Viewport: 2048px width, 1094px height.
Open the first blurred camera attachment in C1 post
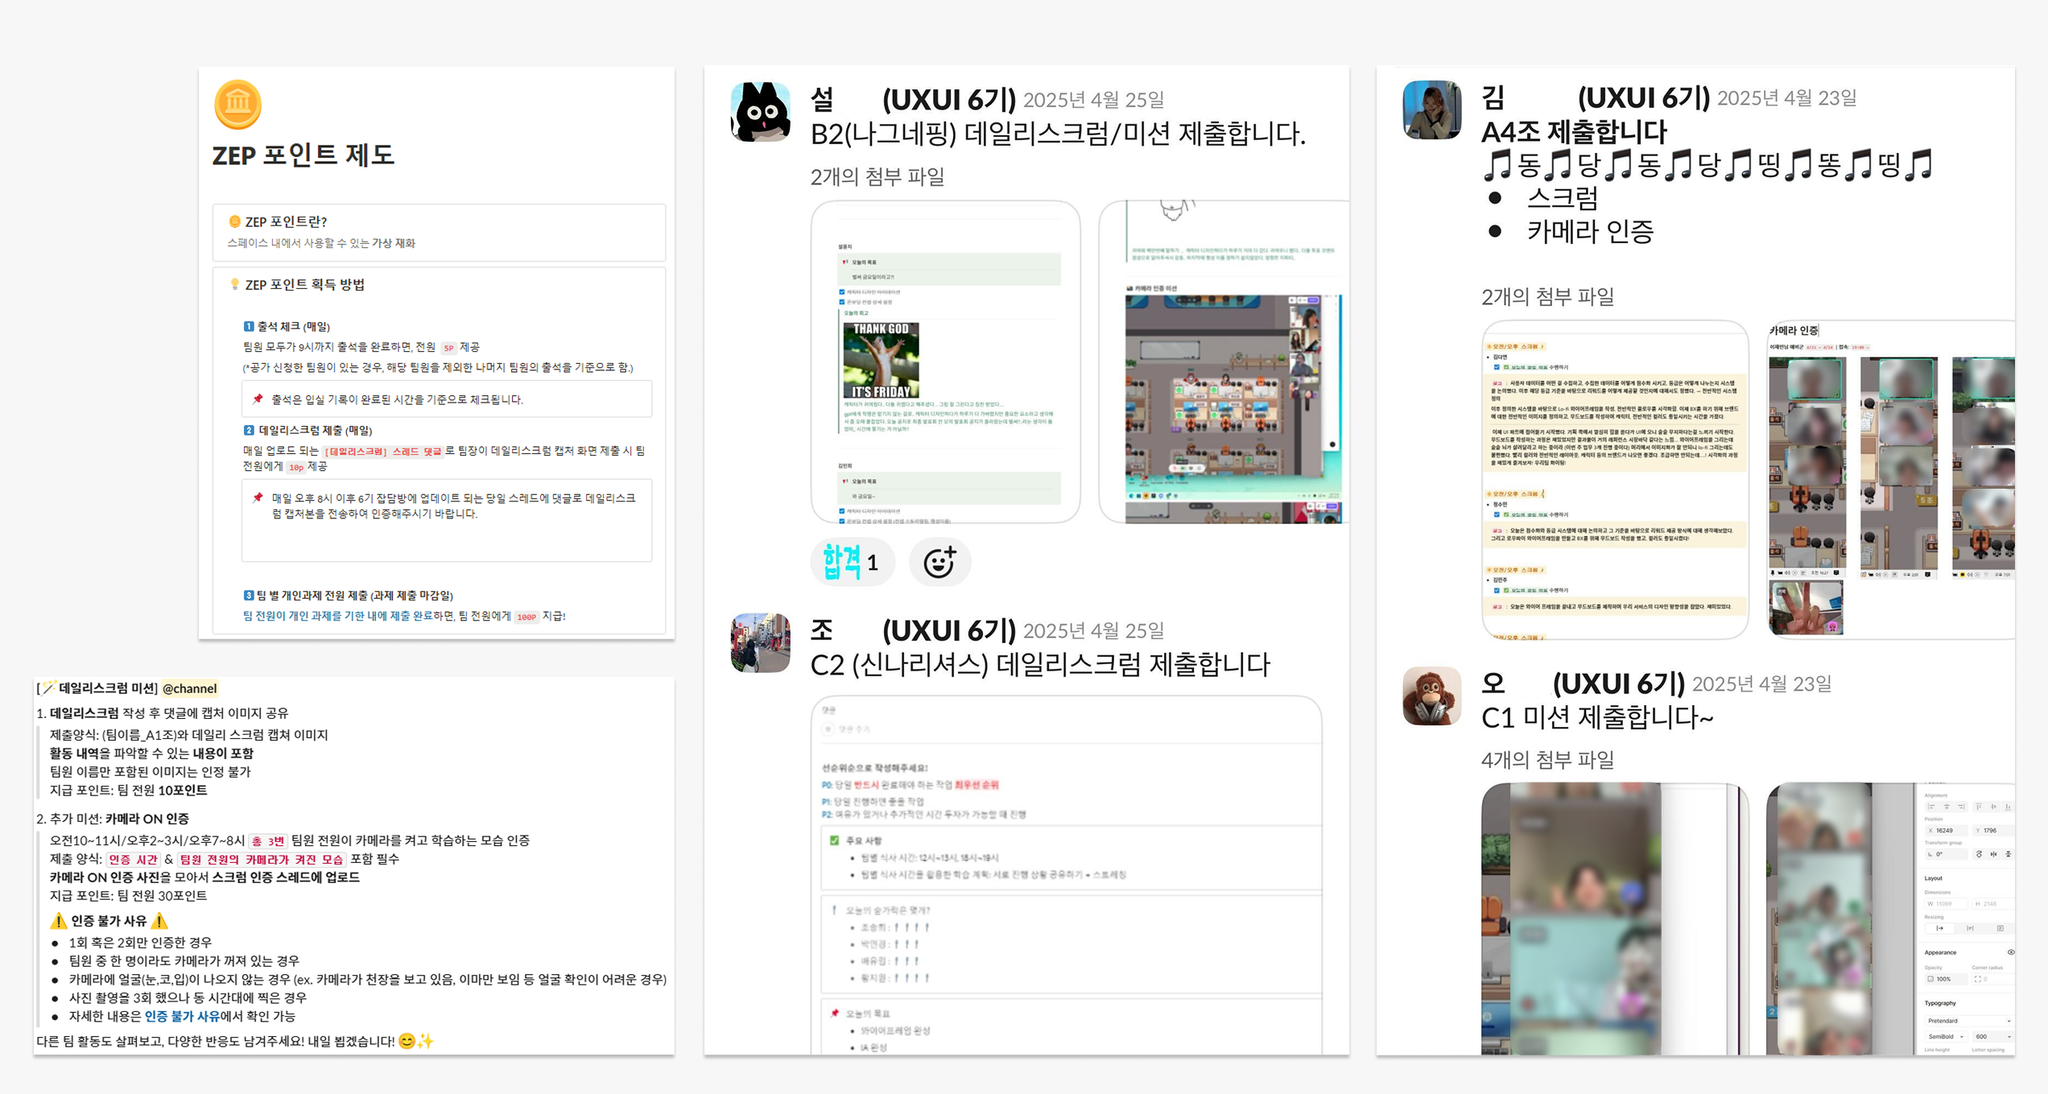(x=1615, y=919)
